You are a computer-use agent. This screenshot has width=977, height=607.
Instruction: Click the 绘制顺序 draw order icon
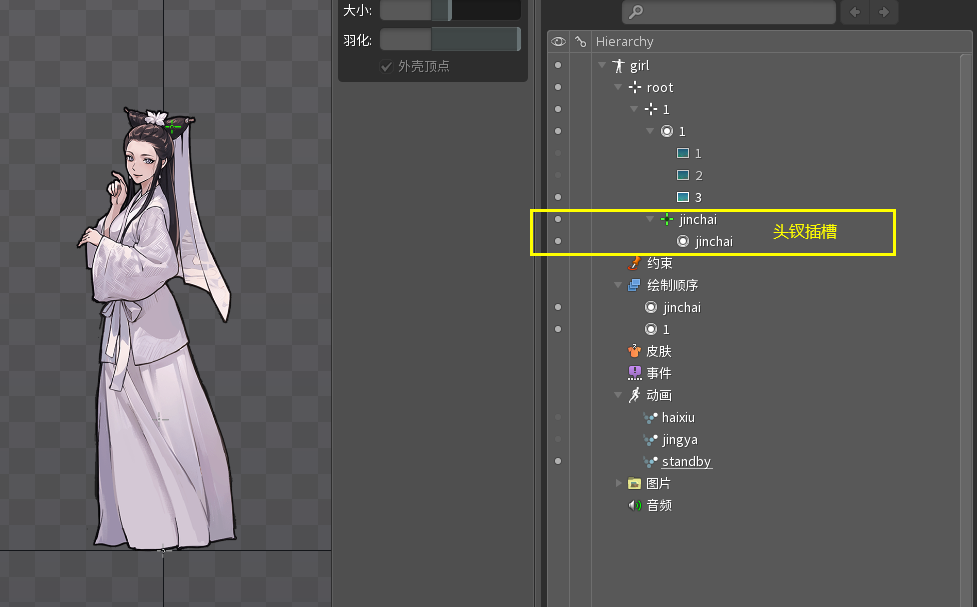(x=633, y=286)
